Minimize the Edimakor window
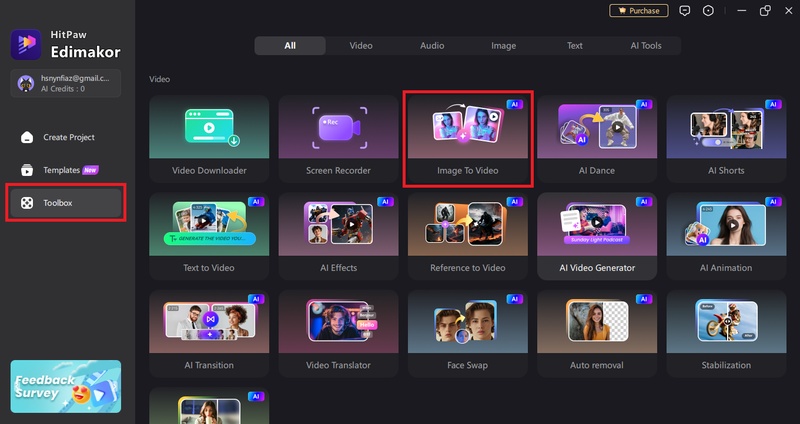 click(741, 11)
